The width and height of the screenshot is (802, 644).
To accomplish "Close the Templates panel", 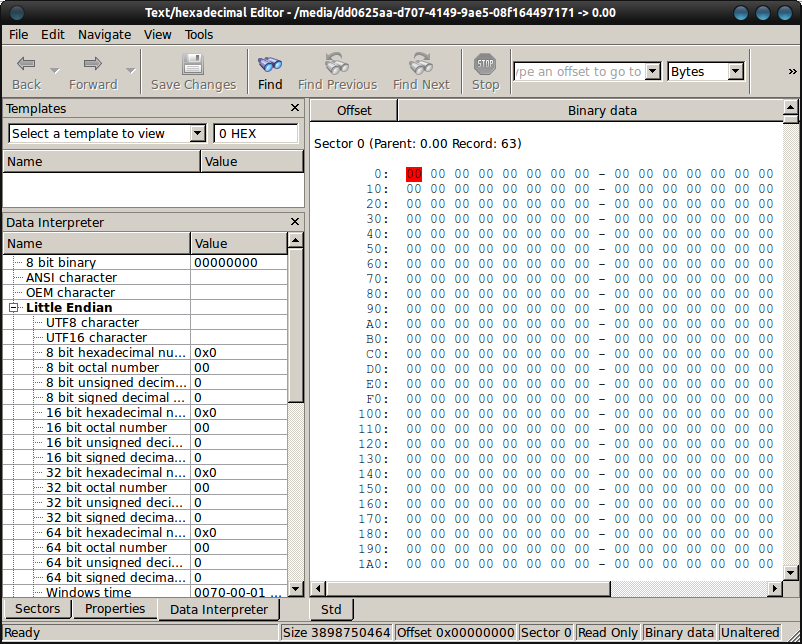I will pos(295,108).
